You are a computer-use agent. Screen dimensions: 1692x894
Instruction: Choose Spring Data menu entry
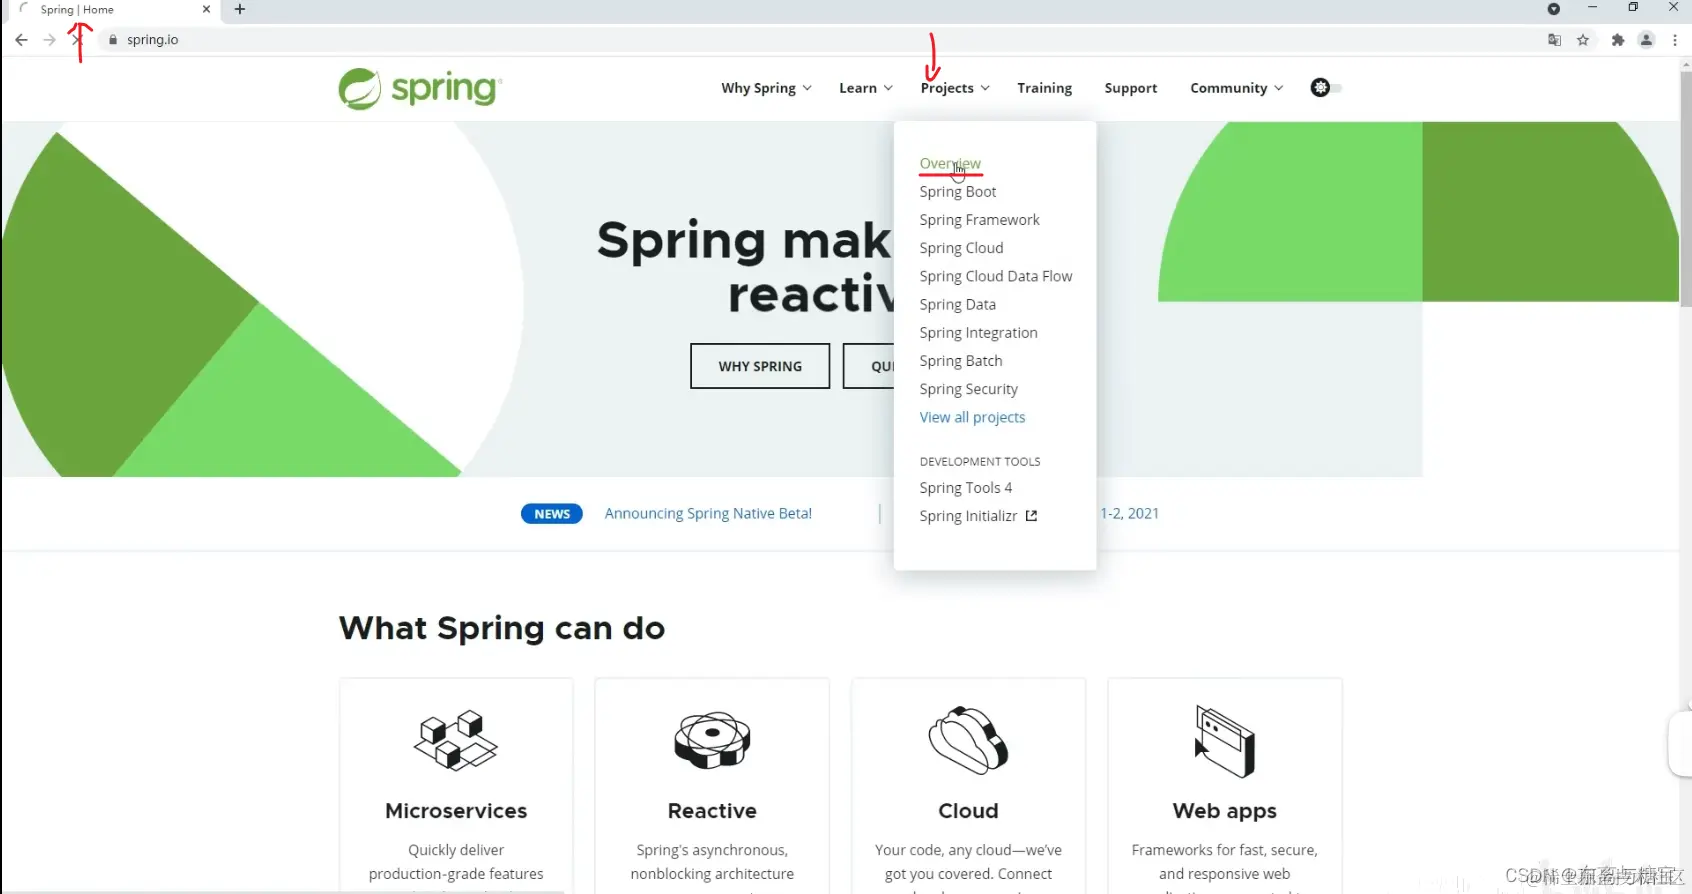pos(957,304)
